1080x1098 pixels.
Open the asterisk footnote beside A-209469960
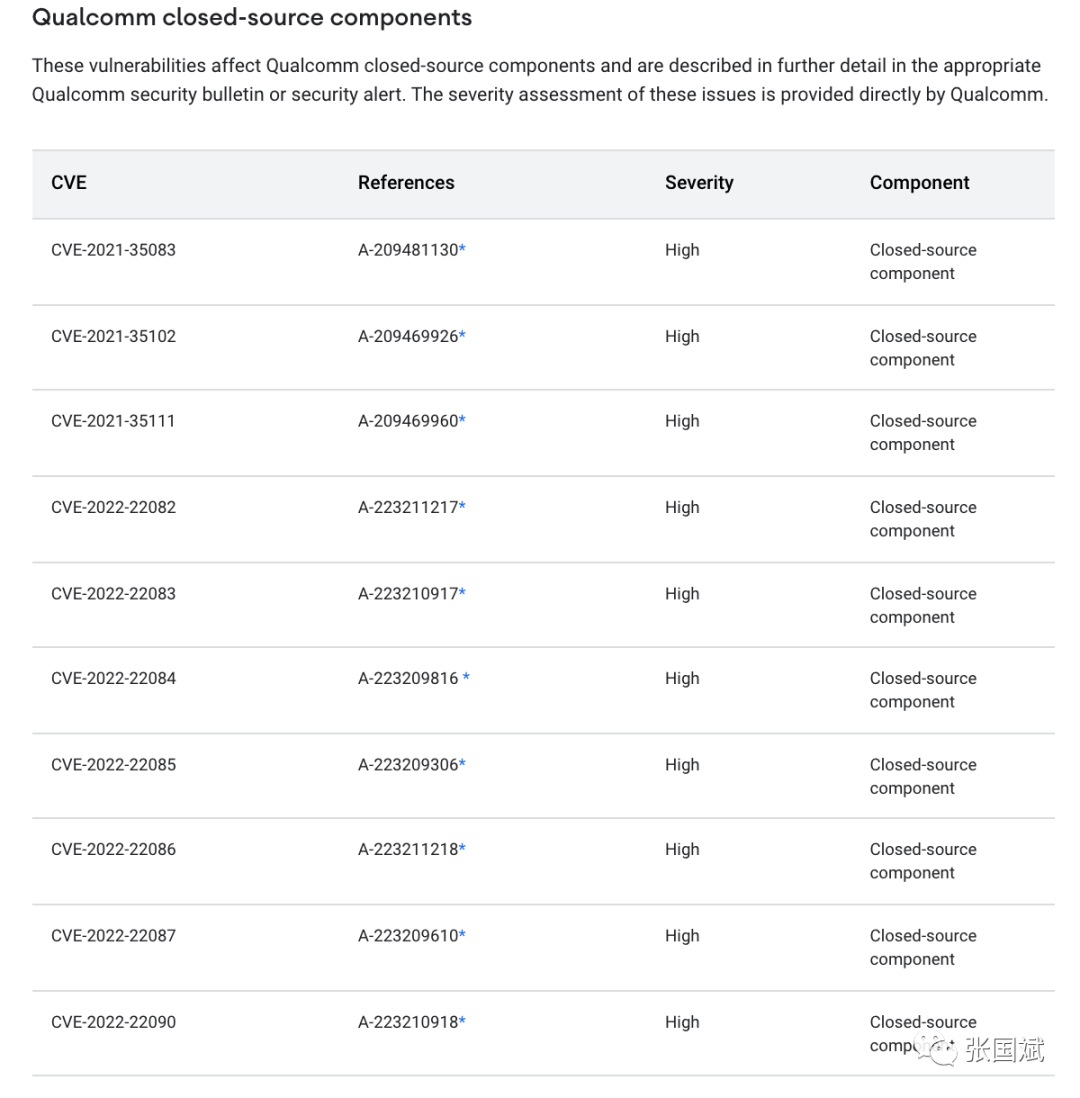click(462, 420)
